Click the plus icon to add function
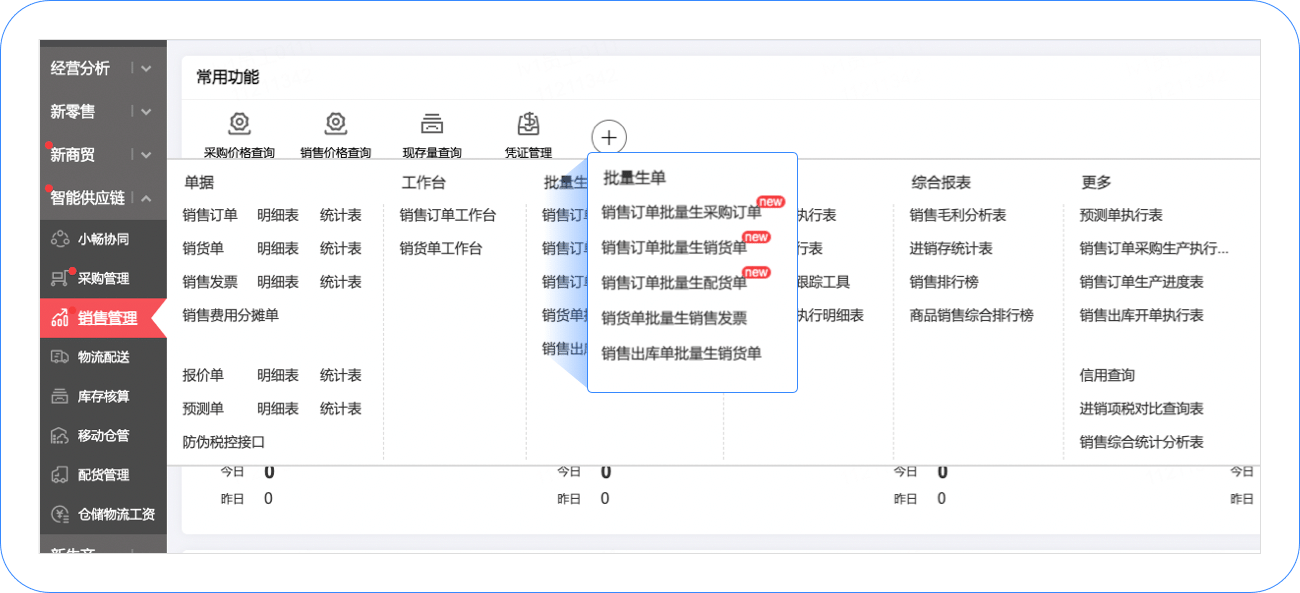Viewport: 1300px width, 593px height. coord(609,138)
